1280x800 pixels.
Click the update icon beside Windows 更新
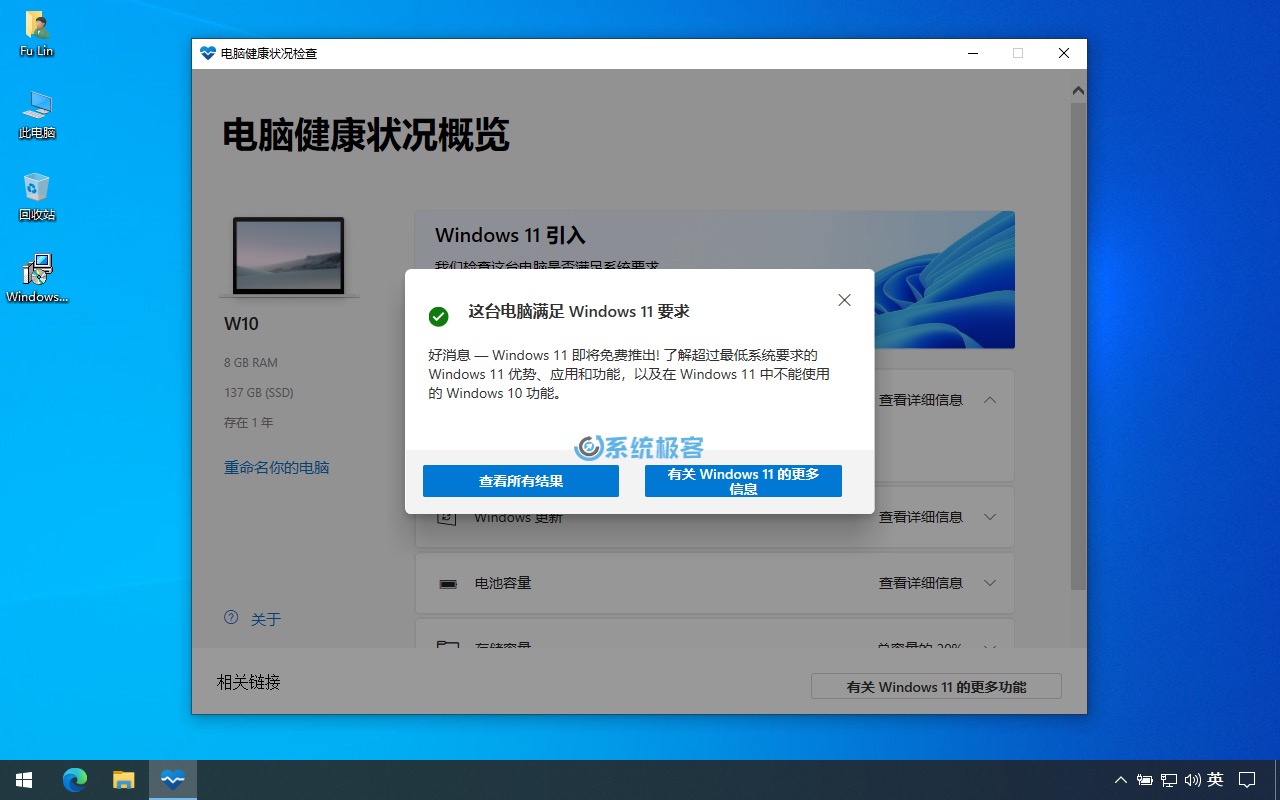[447, 517]
